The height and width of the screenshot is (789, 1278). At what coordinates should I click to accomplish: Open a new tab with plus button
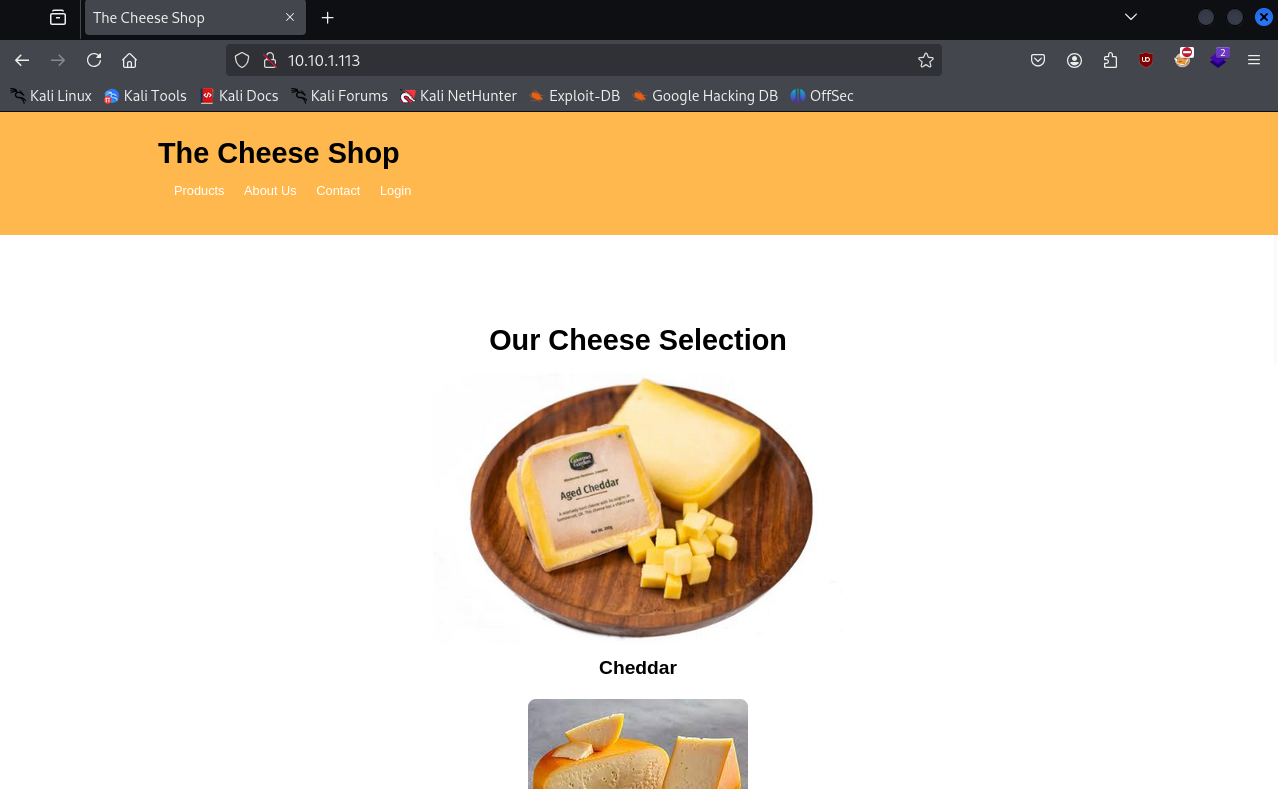pos(328,17)
